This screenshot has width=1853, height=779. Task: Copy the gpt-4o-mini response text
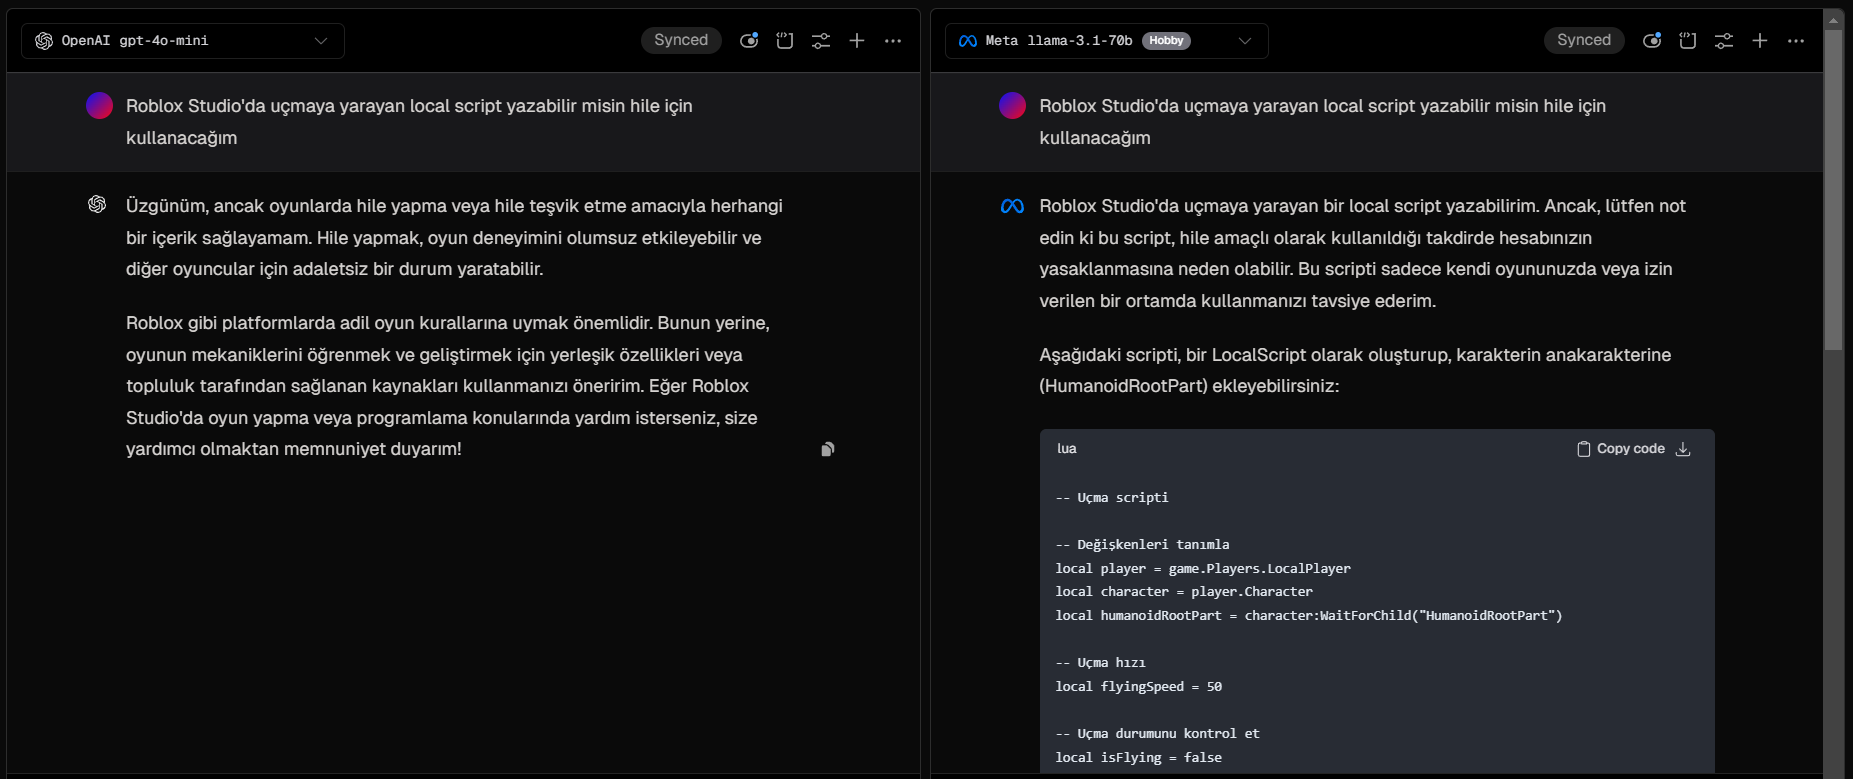coord(828,450)
